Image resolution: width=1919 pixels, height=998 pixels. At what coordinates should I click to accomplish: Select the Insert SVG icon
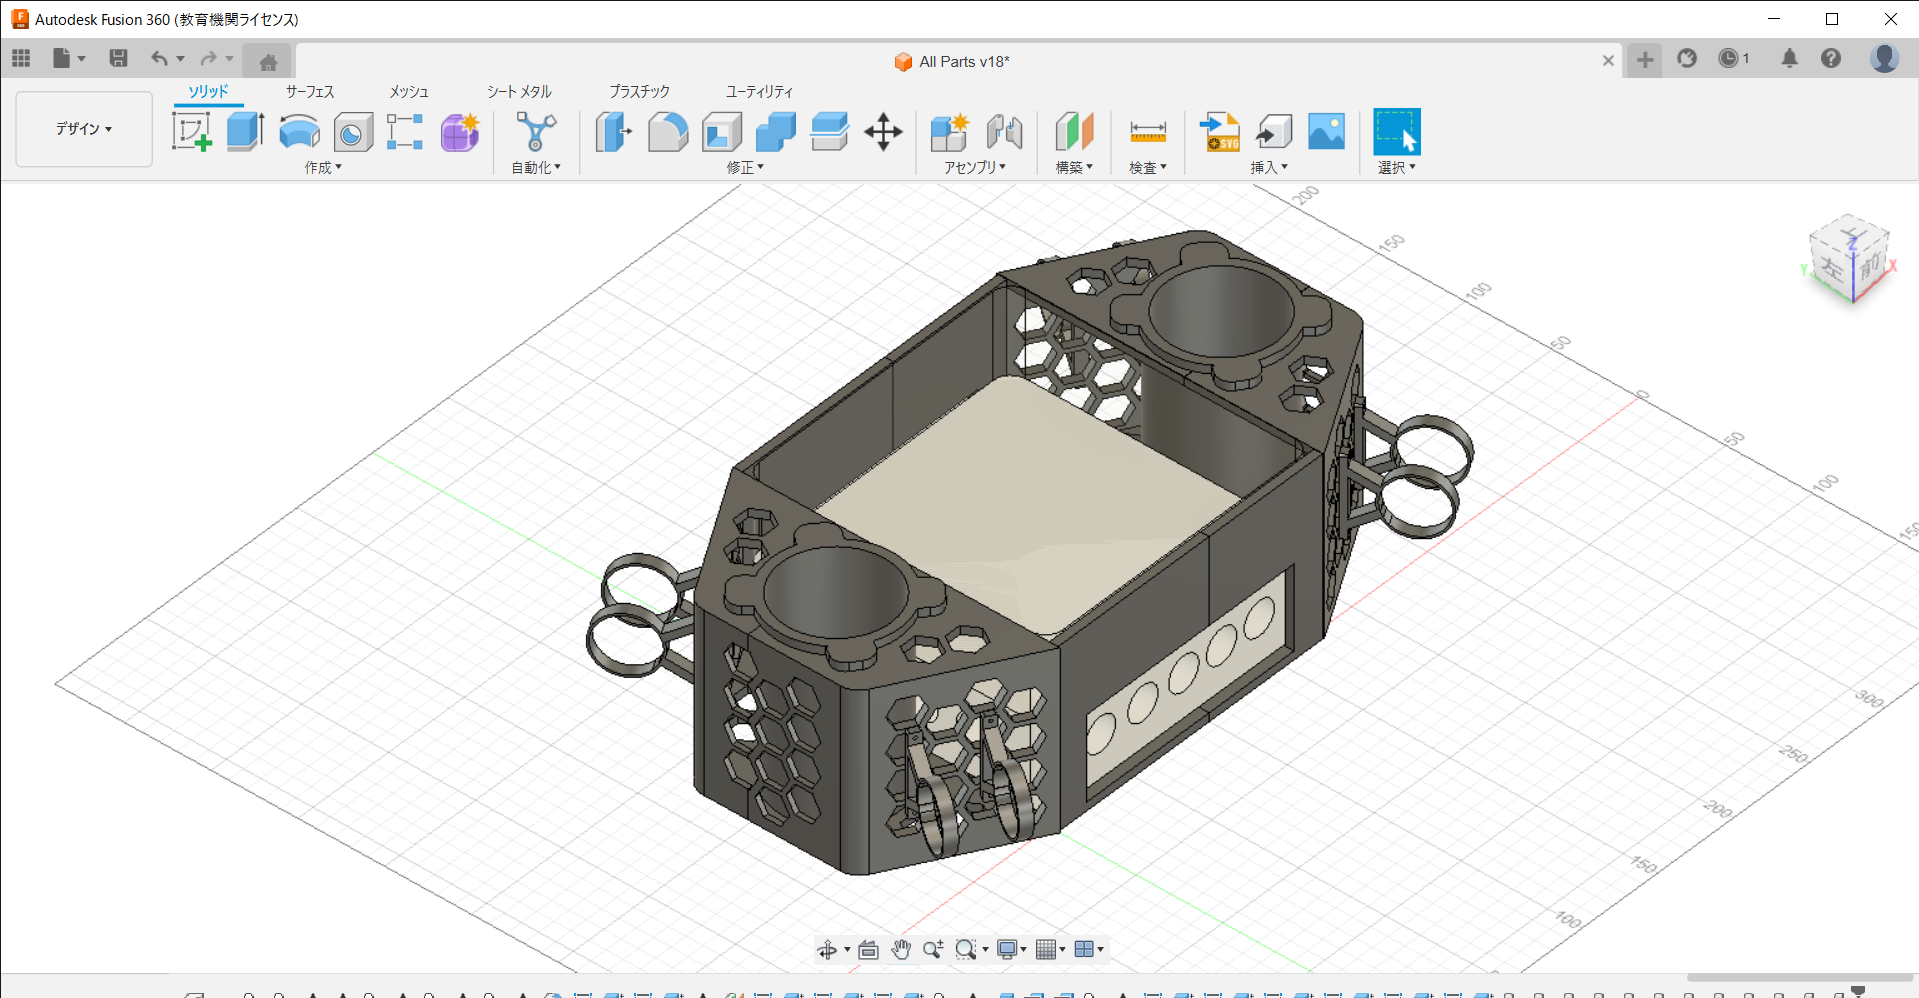click(x=1219, y=132)
